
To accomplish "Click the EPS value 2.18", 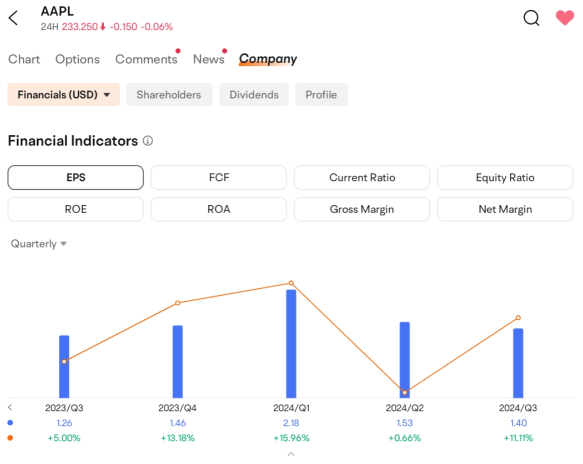I will (291, 423).
